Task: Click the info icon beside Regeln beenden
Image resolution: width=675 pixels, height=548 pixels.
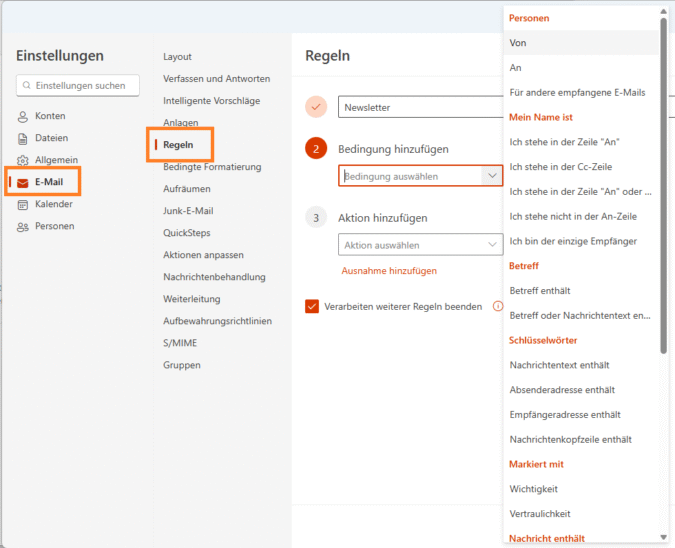Action: [x=497, y=306]
